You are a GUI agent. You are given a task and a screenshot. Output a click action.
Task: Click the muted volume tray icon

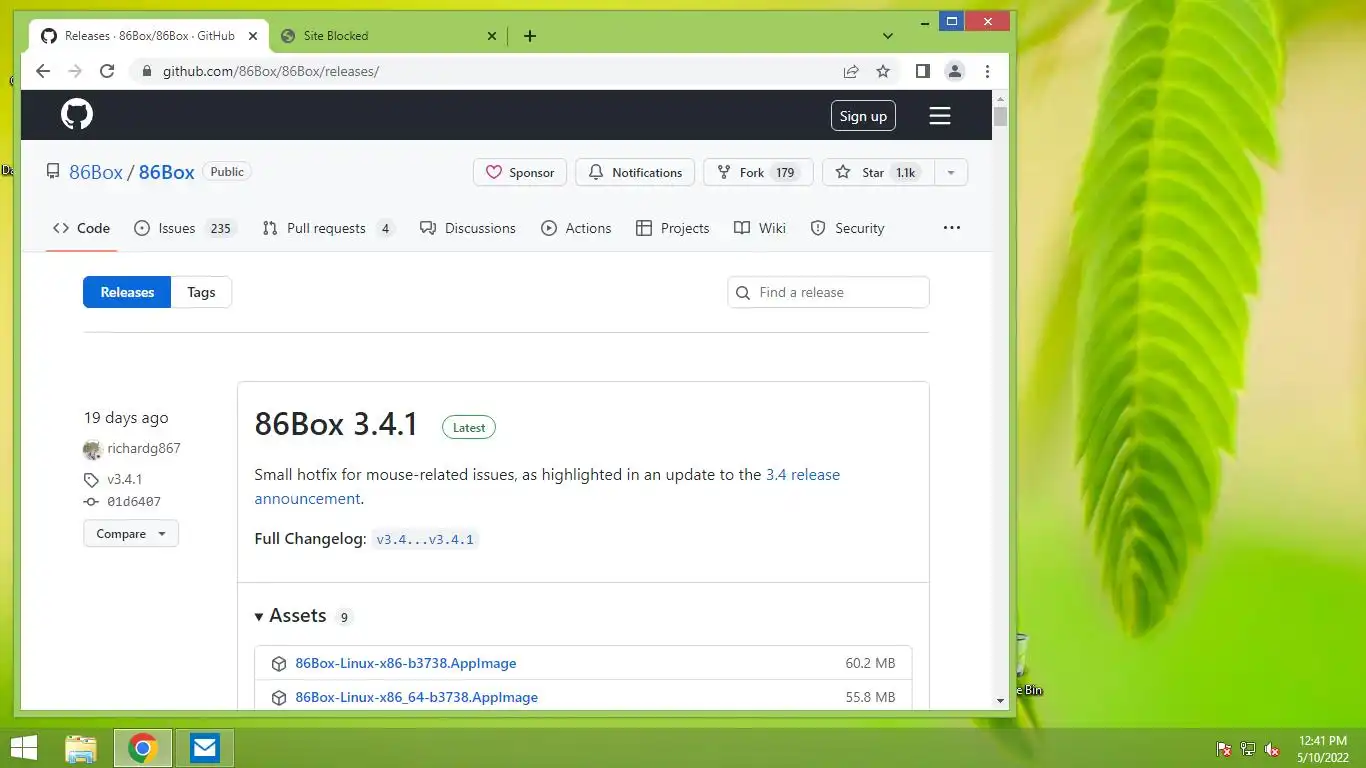pyautogui.click(x=1272, y=749)
